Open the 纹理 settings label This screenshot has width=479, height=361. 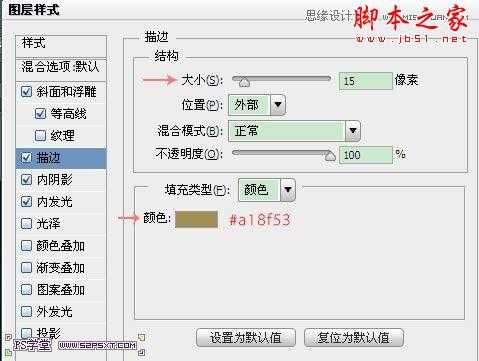click(x=63, y=136)
